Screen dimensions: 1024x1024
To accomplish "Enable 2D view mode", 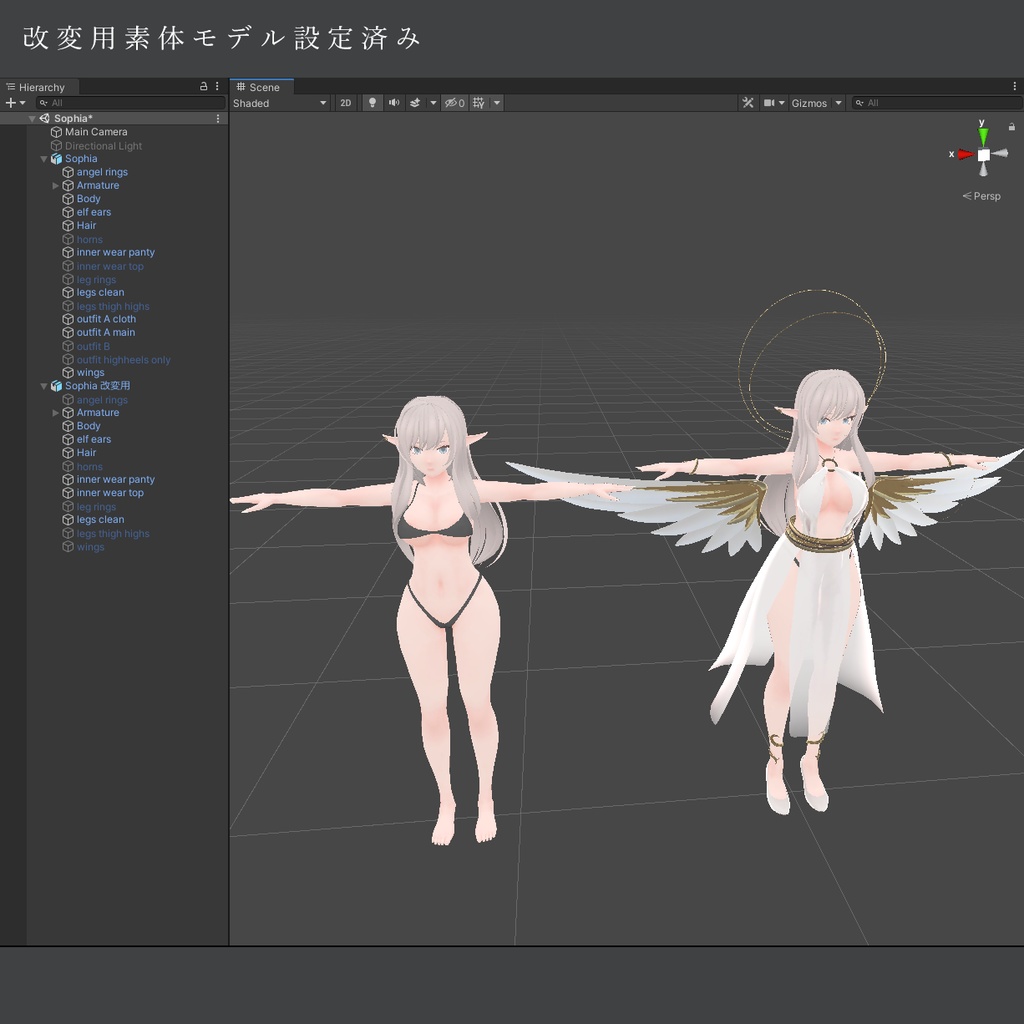I will [x=345, y=102].
